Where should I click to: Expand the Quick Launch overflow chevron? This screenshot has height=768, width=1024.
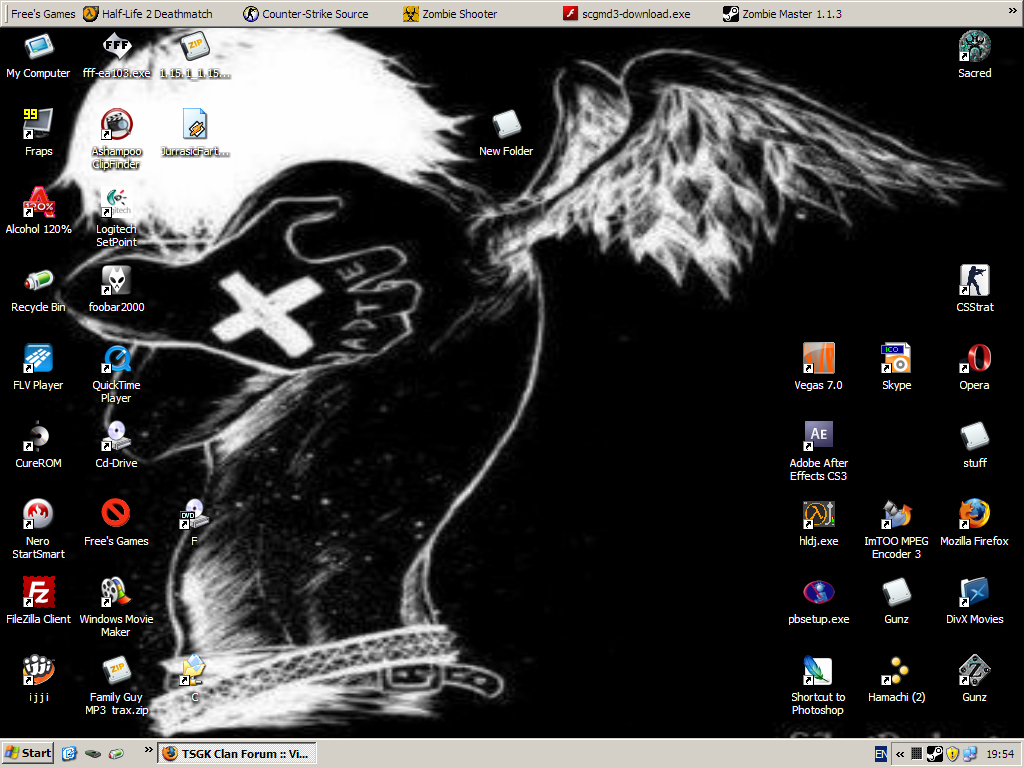tap(148, 749)
